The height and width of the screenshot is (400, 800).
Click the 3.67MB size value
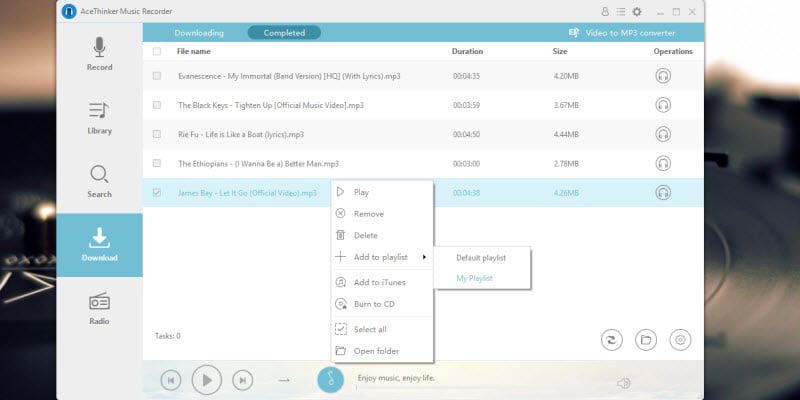coord(566,105)
